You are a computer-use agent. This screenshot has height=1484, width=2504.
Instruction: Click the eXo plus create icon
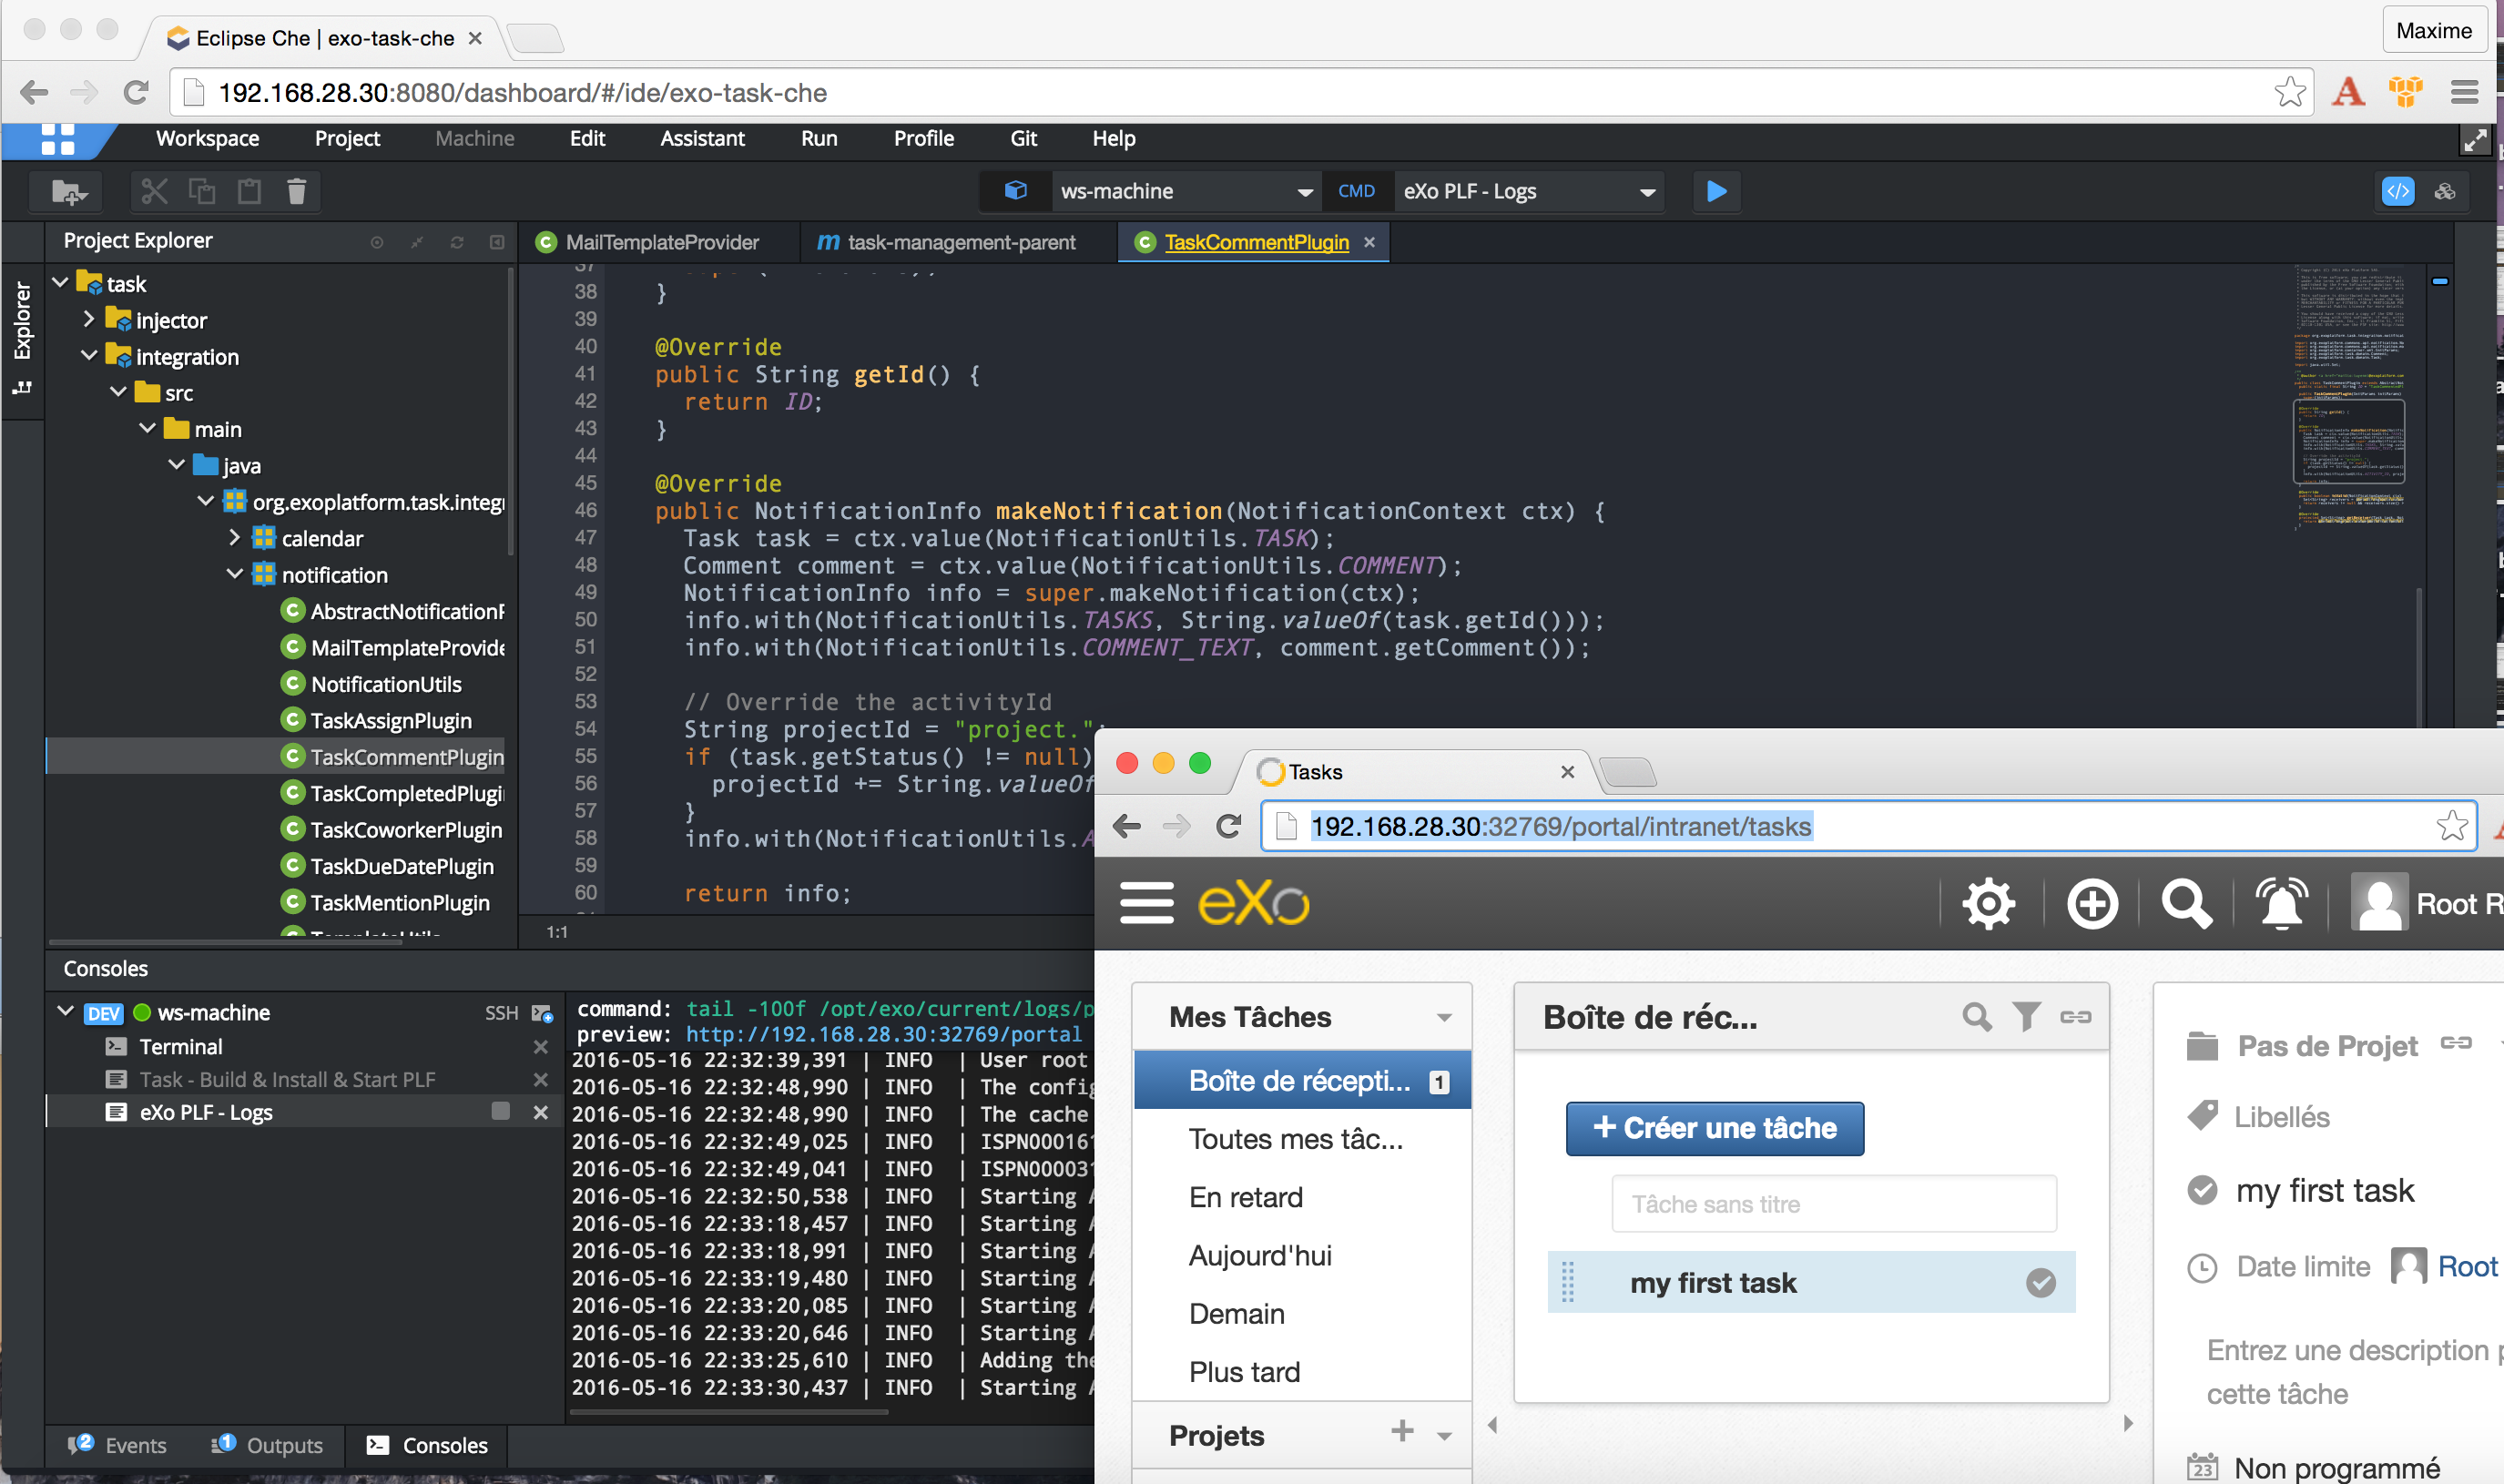(x=2092, y=903)
